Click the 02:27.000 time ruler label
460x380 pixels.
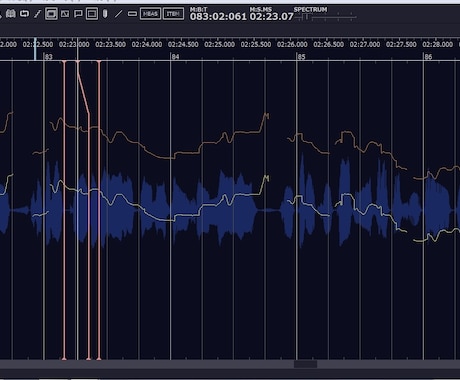click(x=365, y=44)
